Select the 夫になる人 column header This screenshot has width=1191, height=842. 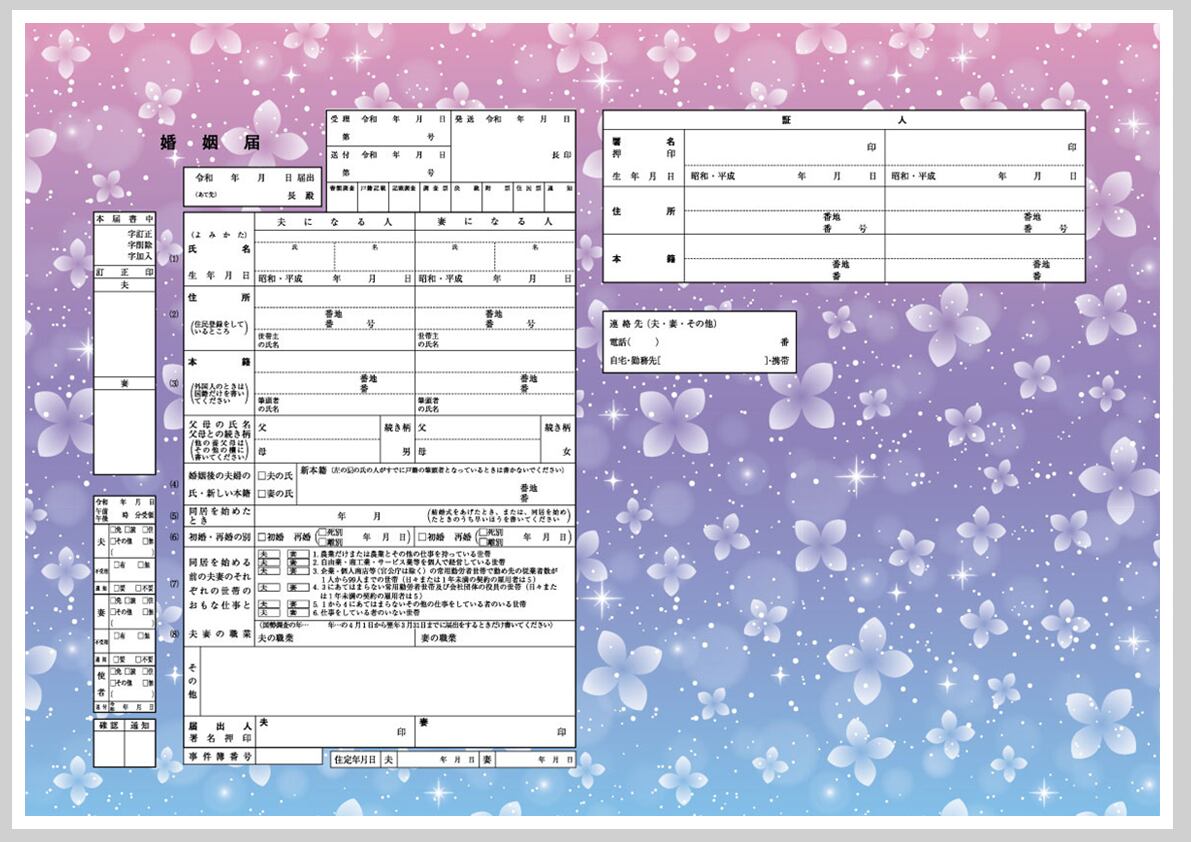334,222
